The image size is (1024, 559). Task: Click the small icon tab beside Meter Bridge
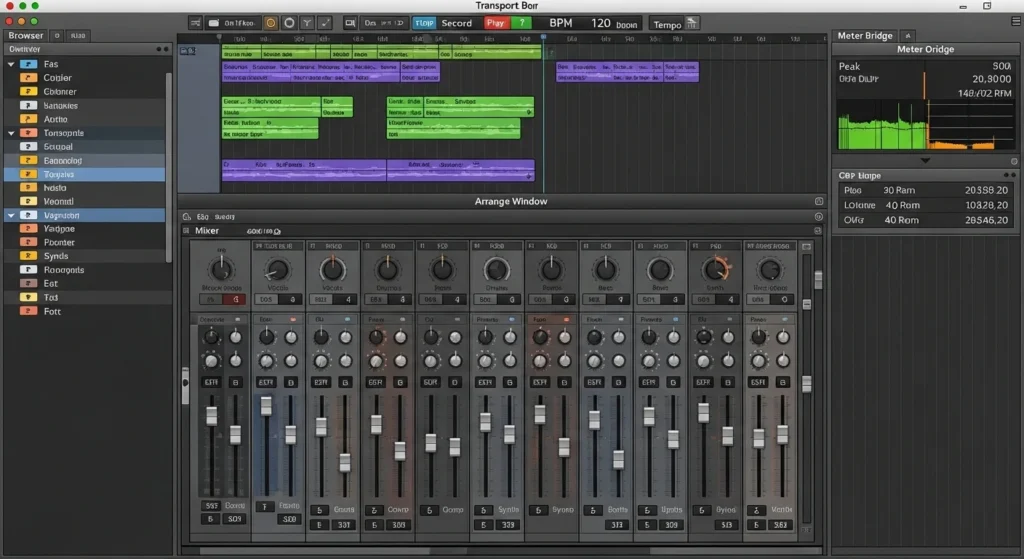(x=907, y=36)
